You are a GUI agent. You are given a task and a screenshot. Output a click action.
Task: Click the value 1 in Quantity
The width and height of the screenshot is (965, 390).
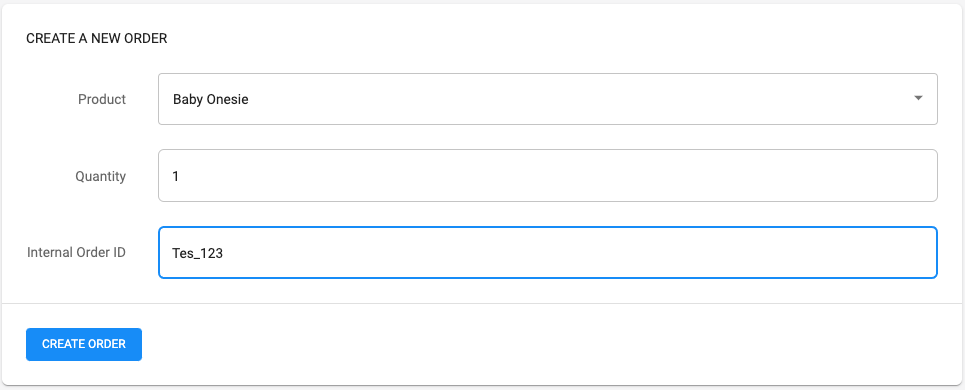pos(175,176)
